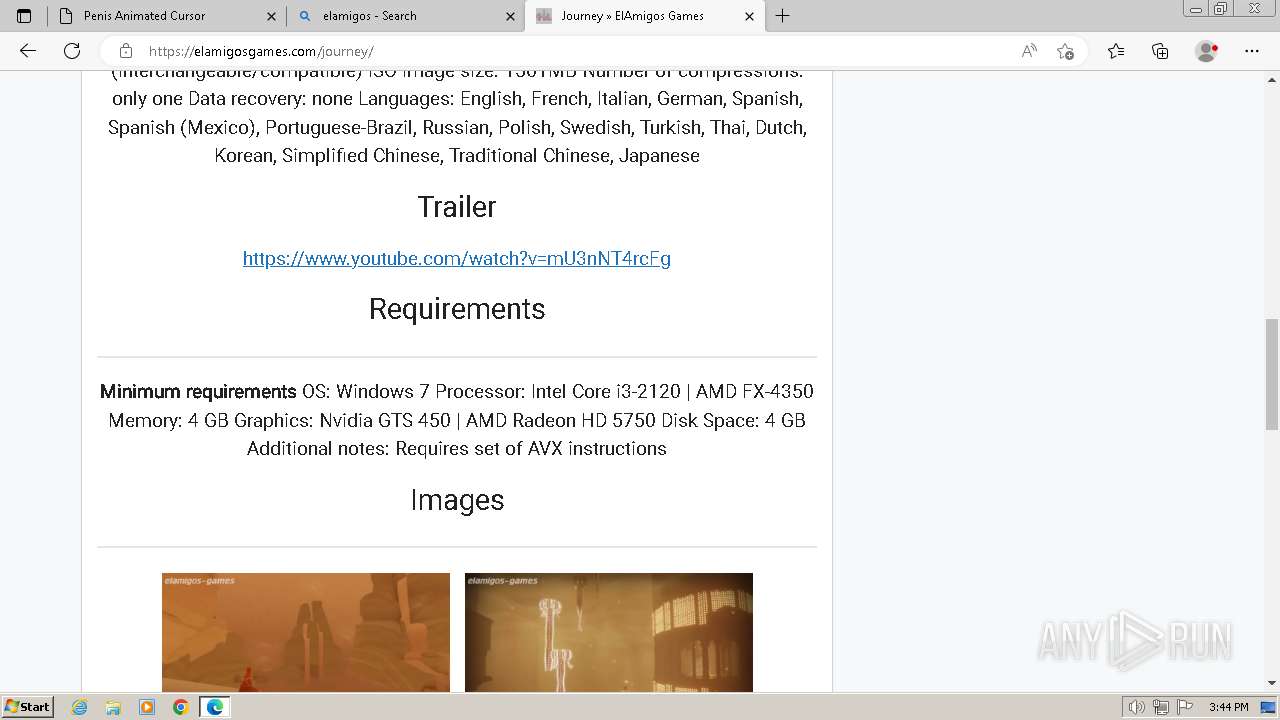Minimize the browser window

(x=1196, y=9)
